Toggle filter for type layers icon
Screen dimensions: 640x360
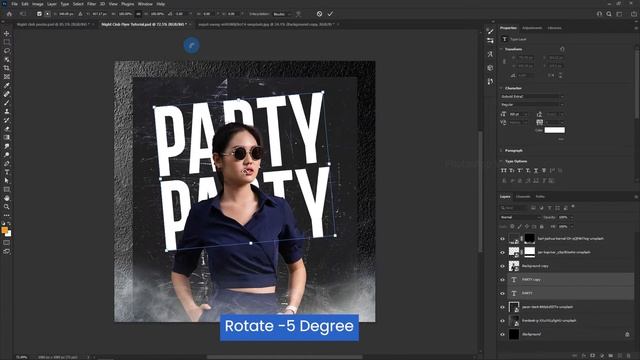[x=549, y=208]
